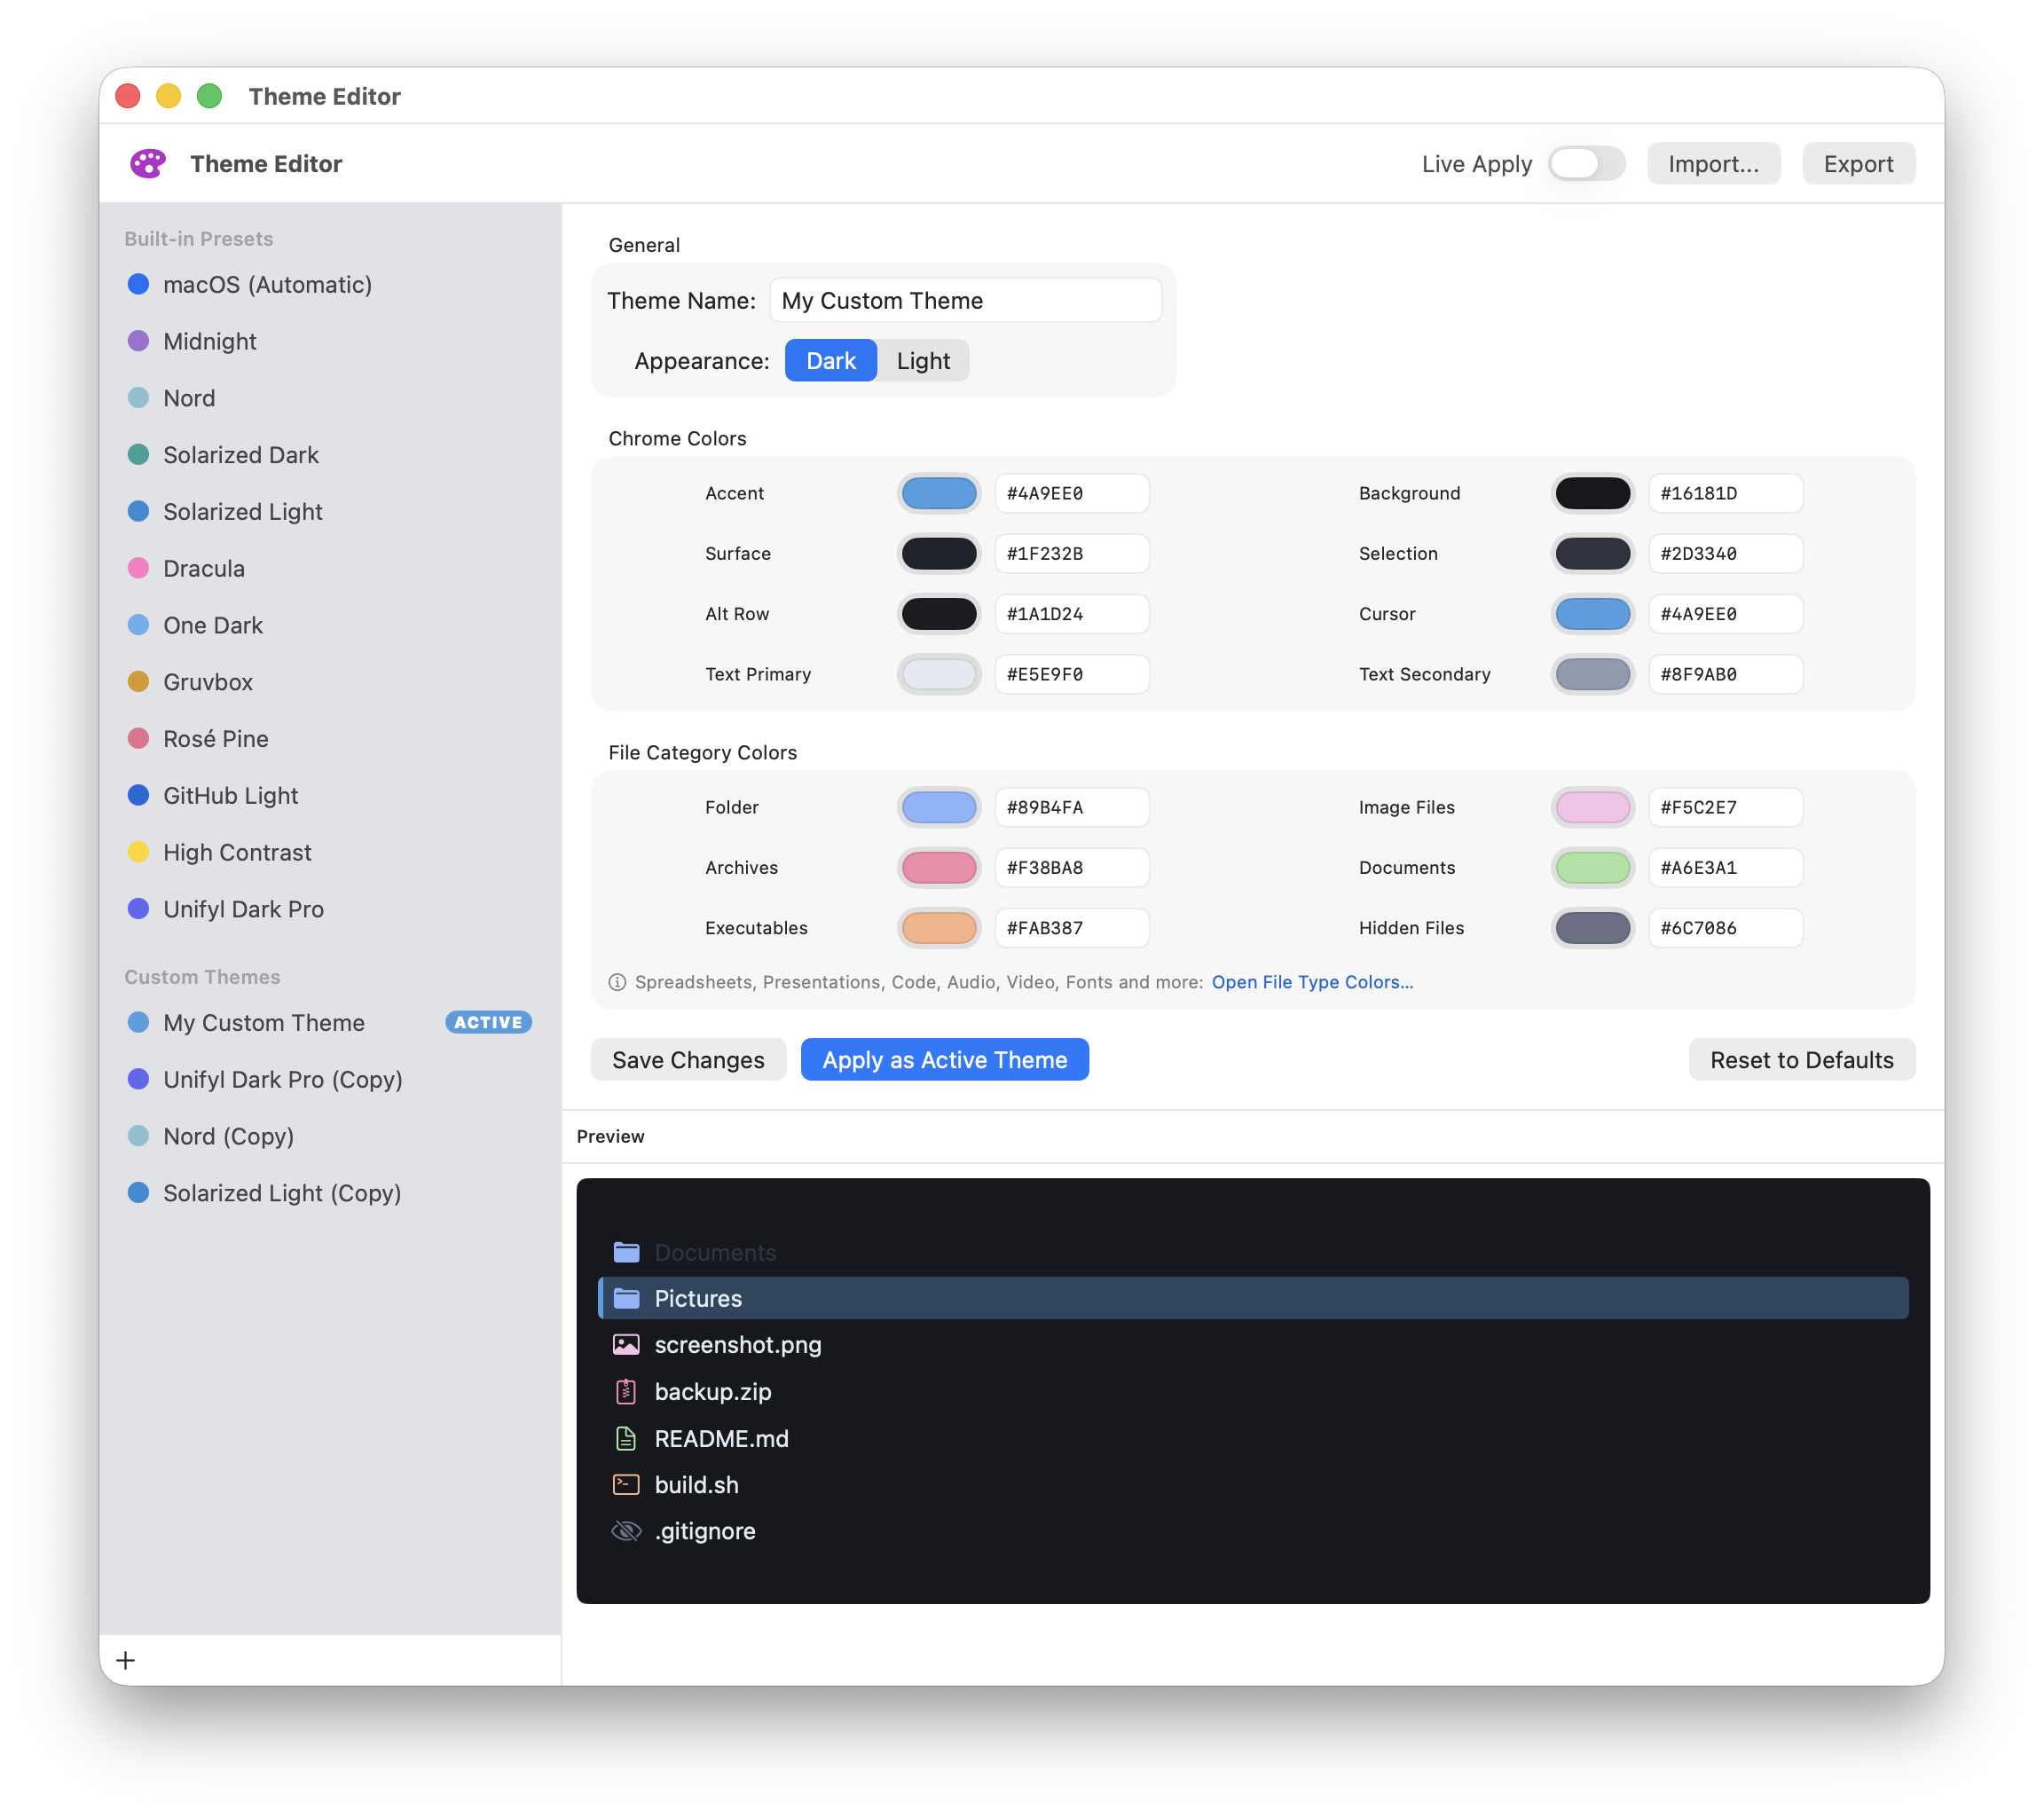Viewport: 2044px width, 1817px height.
Task: Open the Cursor color swatch
Action: [1592, 614]
